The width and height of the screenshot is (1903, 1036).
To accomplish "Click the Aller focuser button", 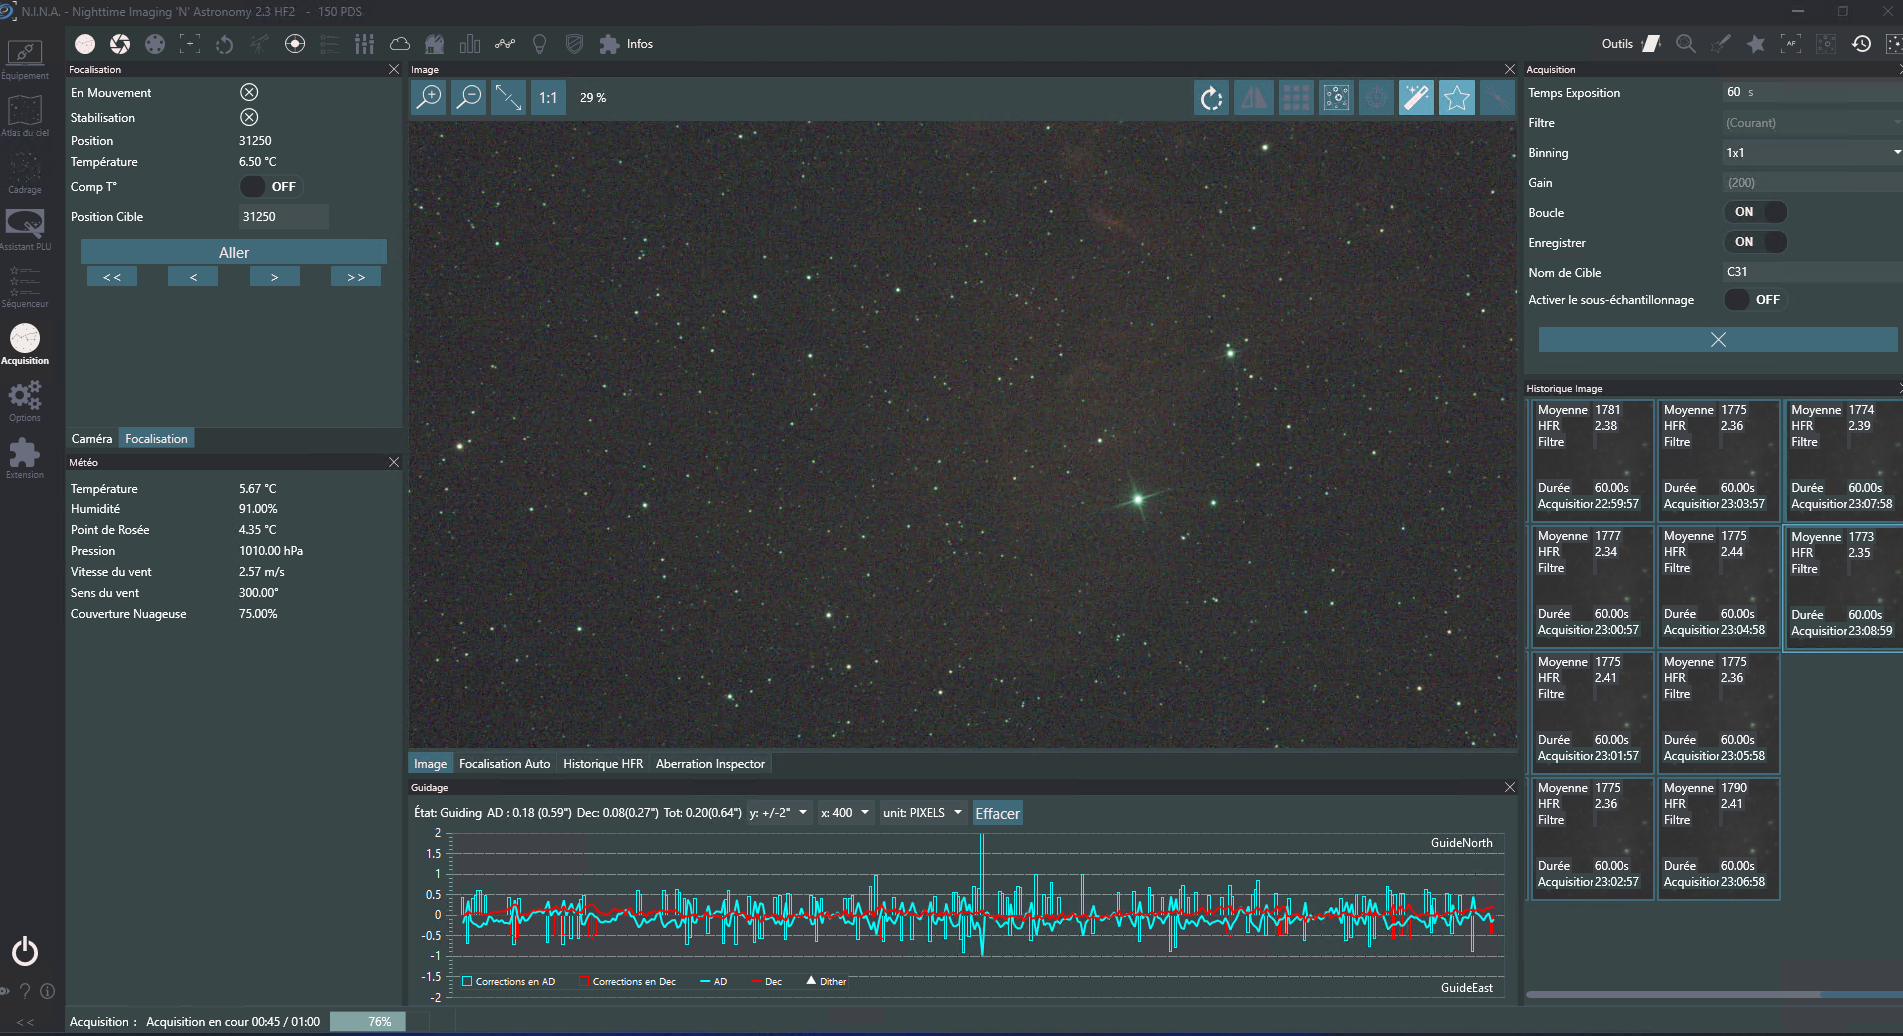I will coord(234,252).
